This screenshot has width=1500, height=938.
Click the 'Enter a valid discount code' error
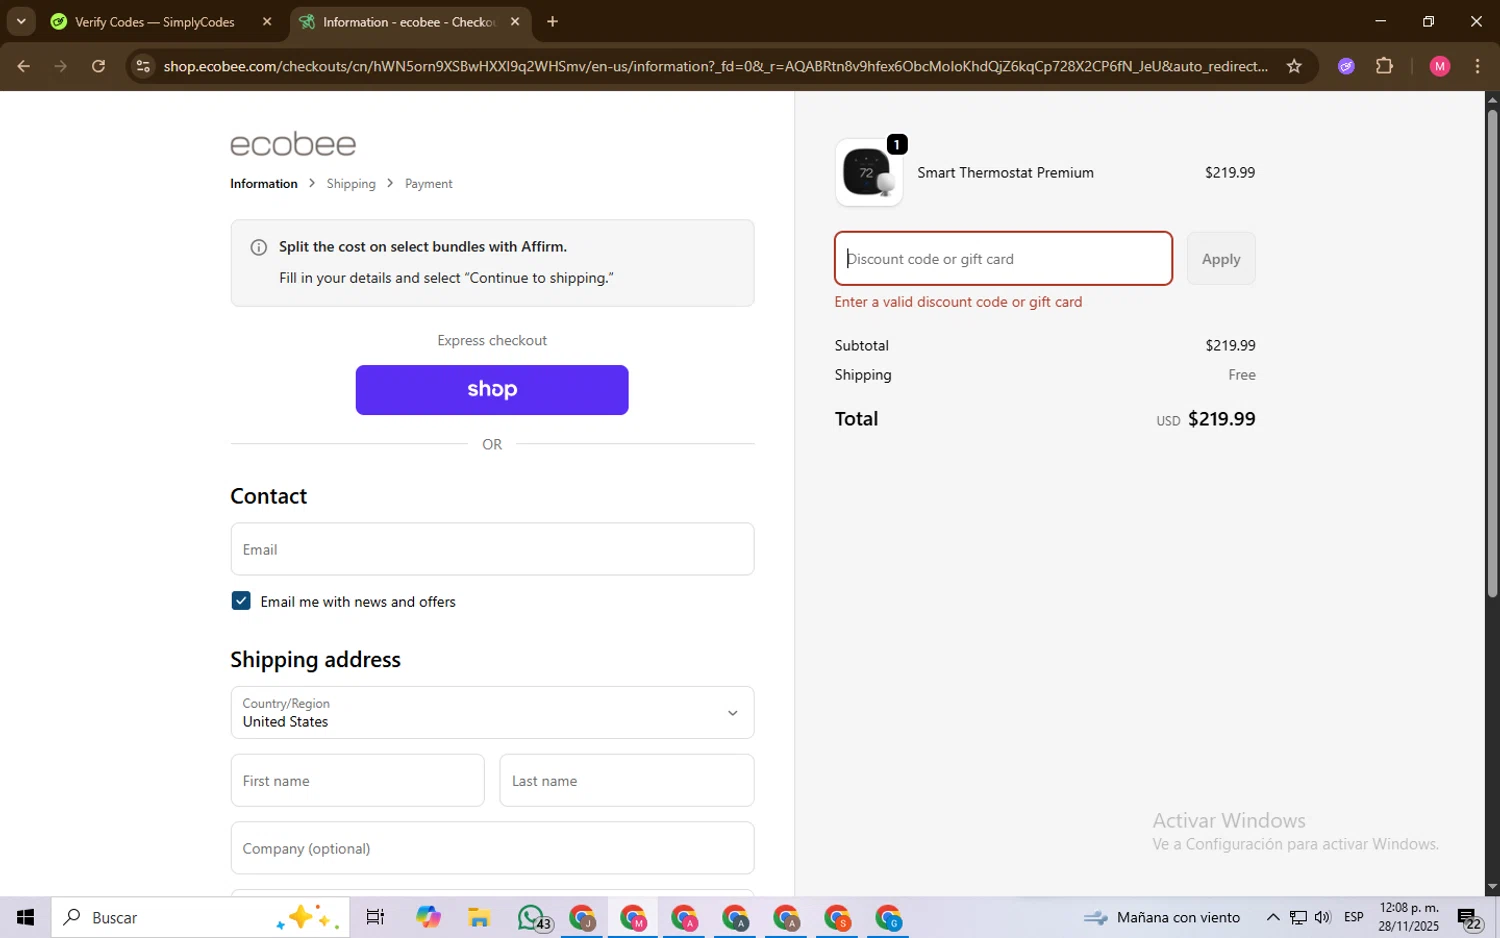(x=958, y=302)
